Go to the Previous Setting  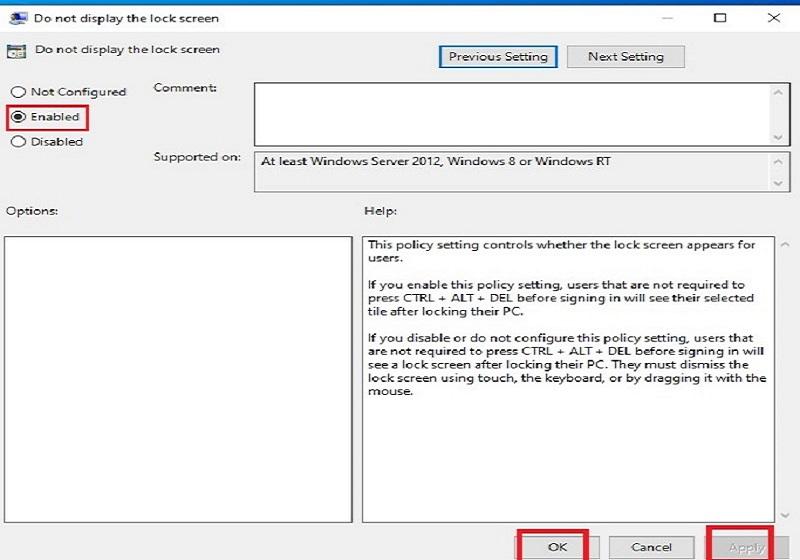(498, 57)
